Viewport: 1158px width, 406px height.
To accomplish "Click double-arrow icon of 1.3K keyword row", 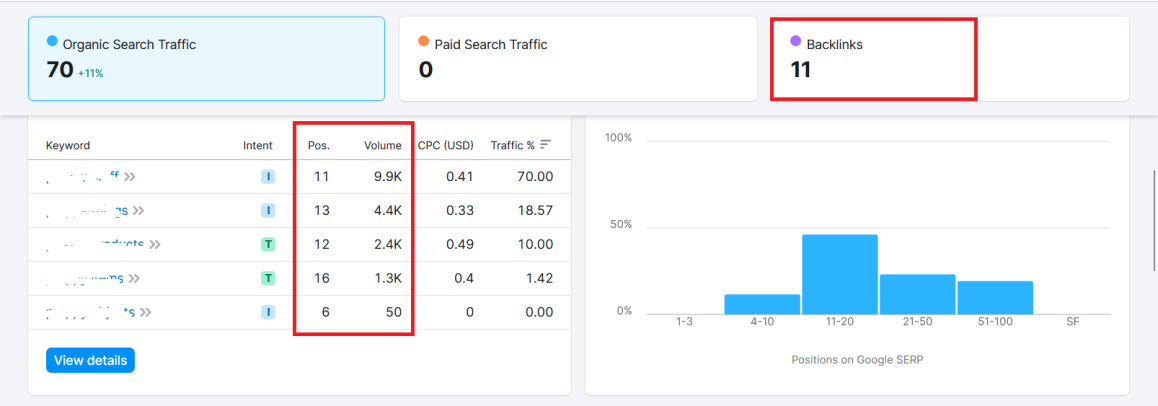I will (x=134, y=278).
